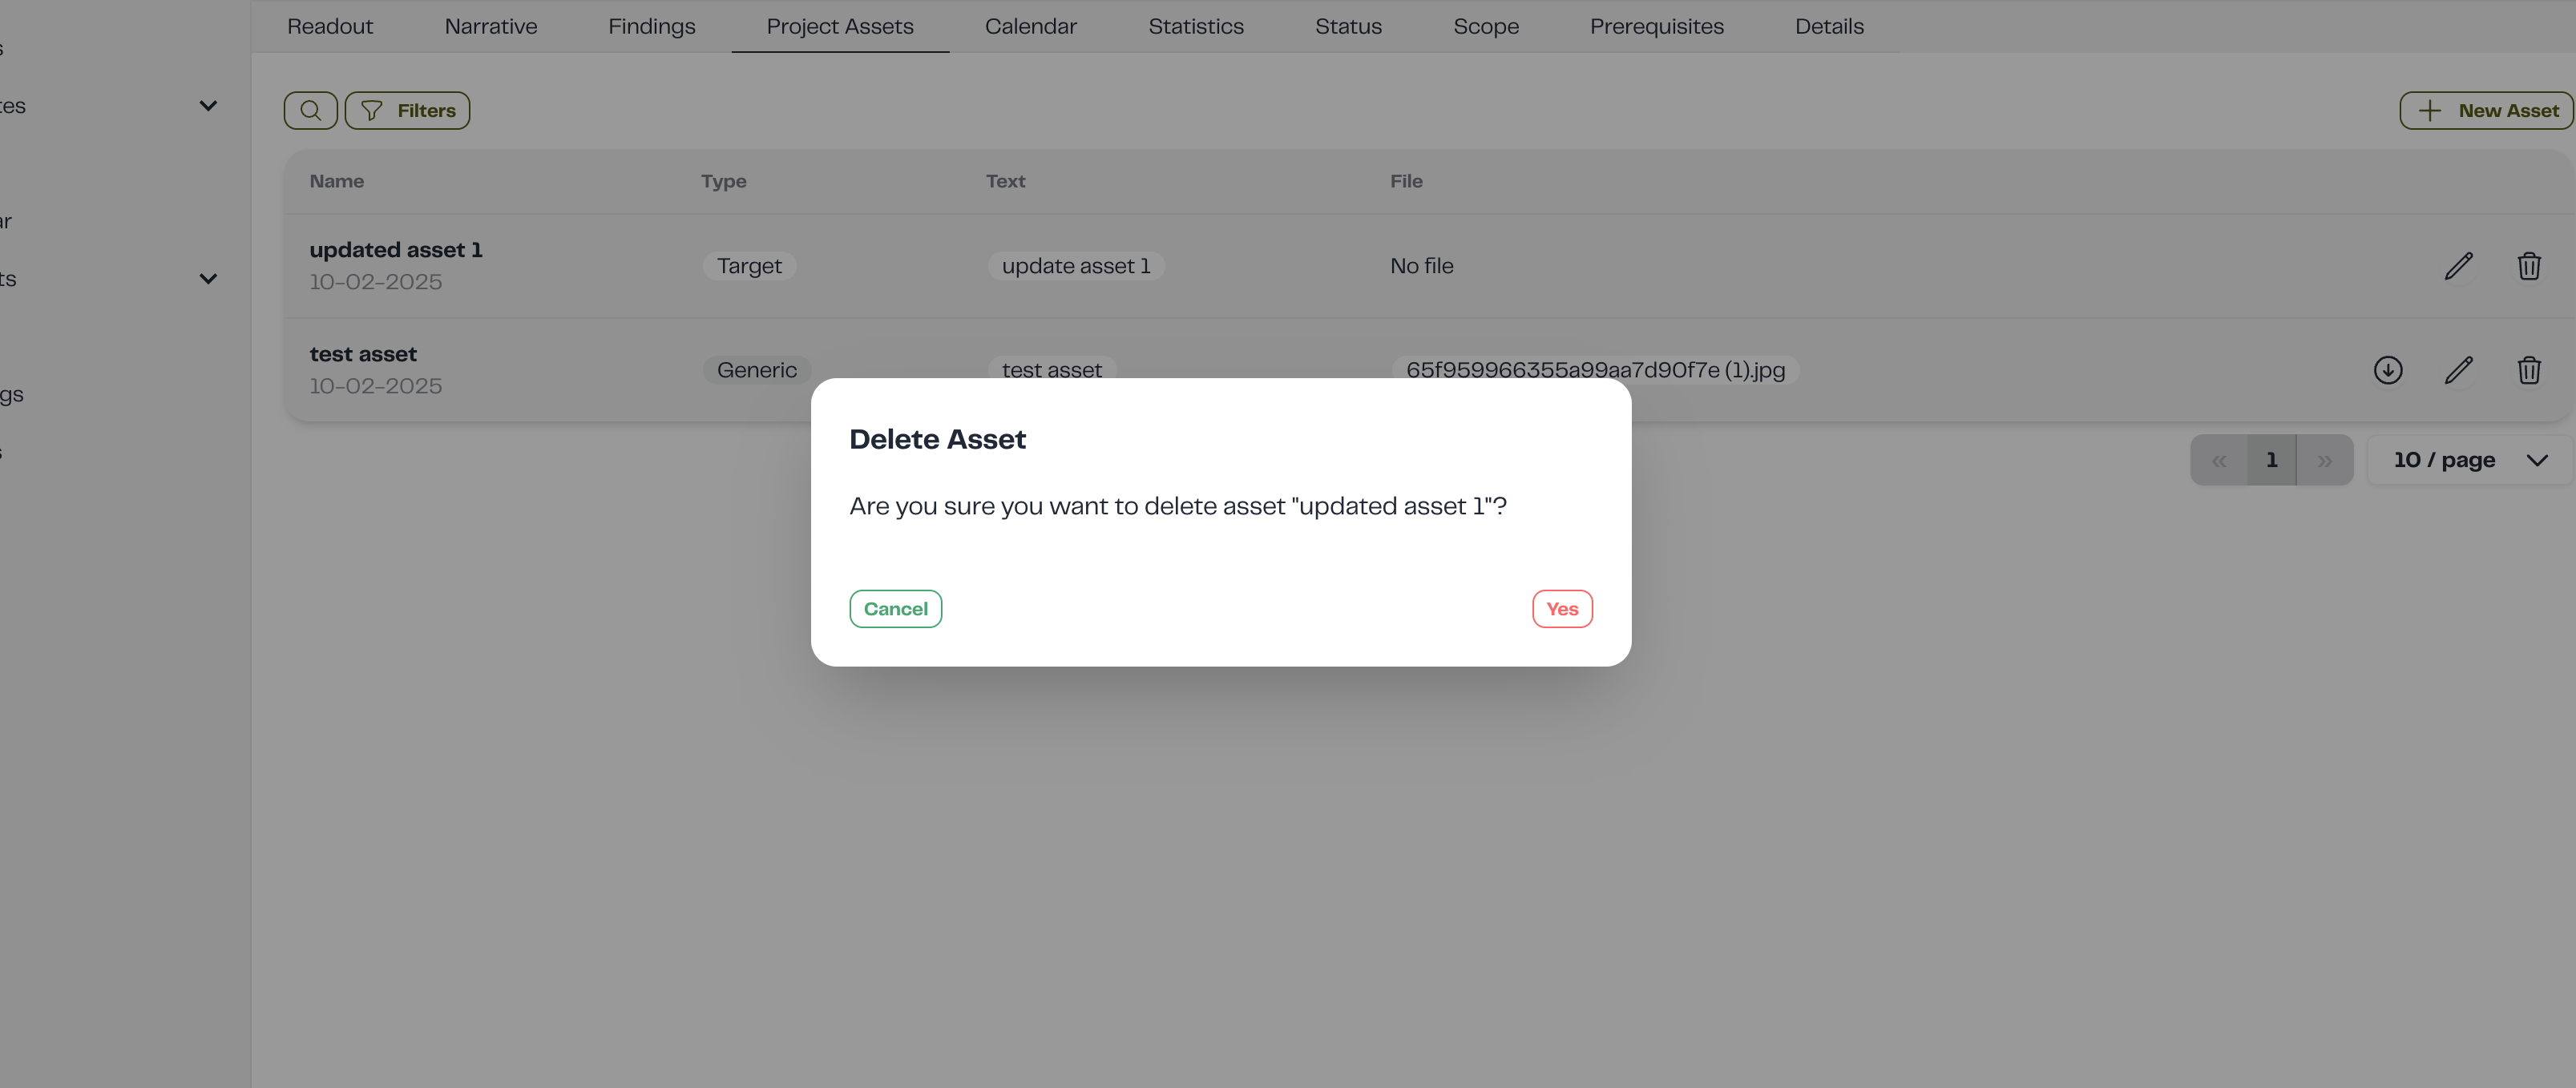Screen dimensions: 2576x1088
Task: Click the New Asset button
Action: pos(2487,110)
